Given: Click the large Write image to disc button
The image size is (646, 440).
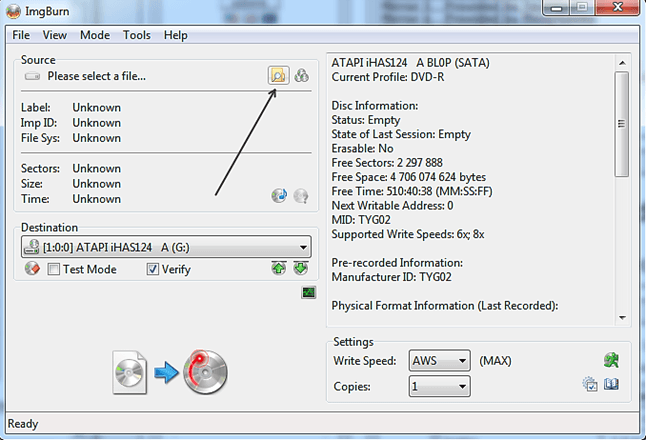Looking at the screenshot, I should pyautogui.click(x=171, y=373).
